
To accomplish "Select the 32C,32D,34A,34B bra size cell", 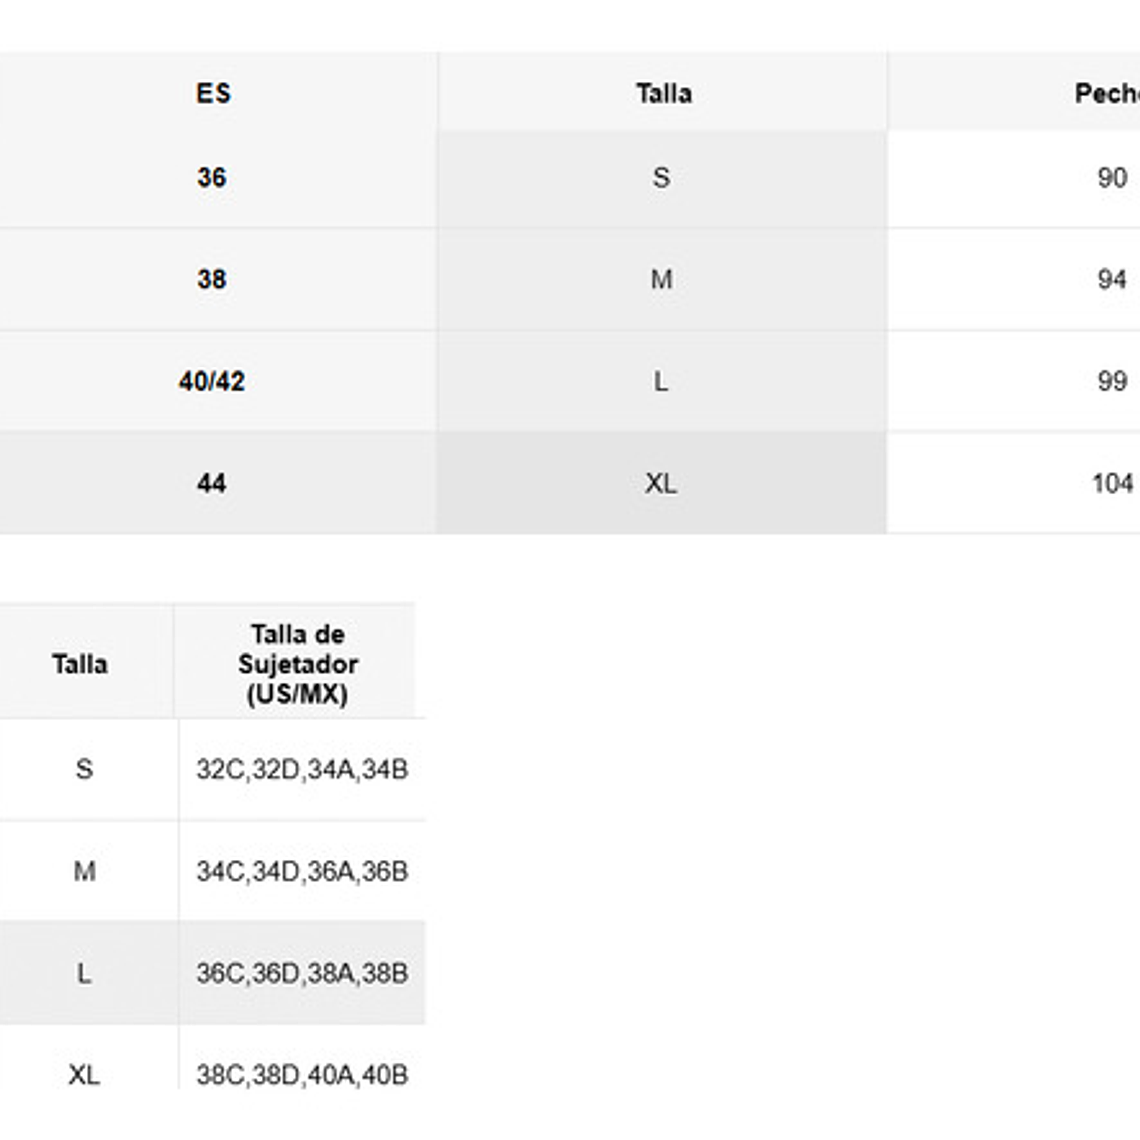I will coord(302,769).
